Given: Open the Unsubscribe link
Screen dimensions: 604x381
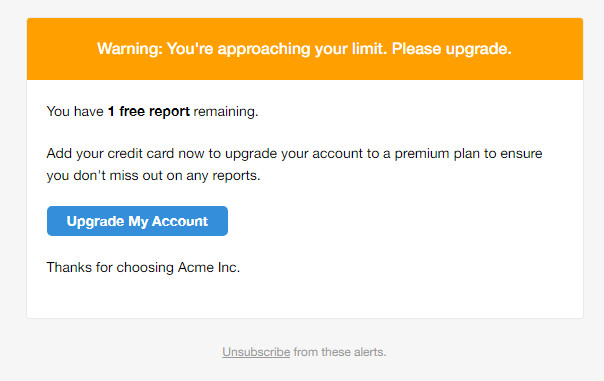Looking at the screenshot, I should point(256,352).
